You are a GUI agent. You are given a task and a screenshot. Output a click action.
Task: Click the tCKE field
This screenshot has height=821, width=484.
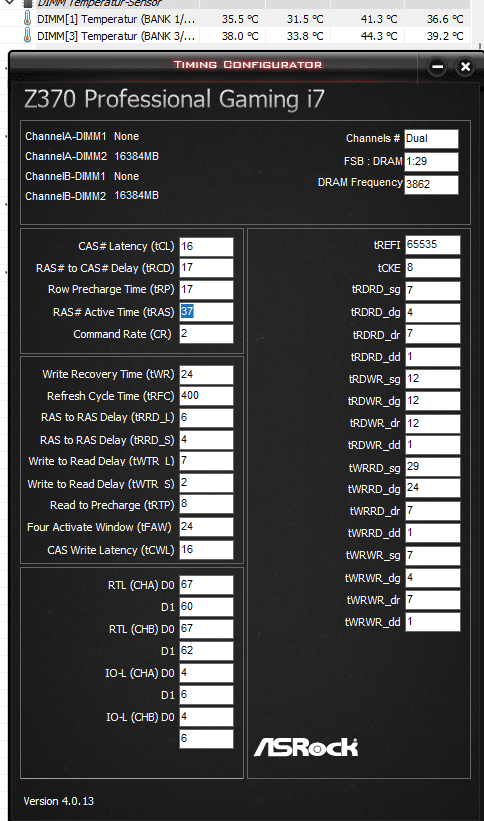[433, 268]
